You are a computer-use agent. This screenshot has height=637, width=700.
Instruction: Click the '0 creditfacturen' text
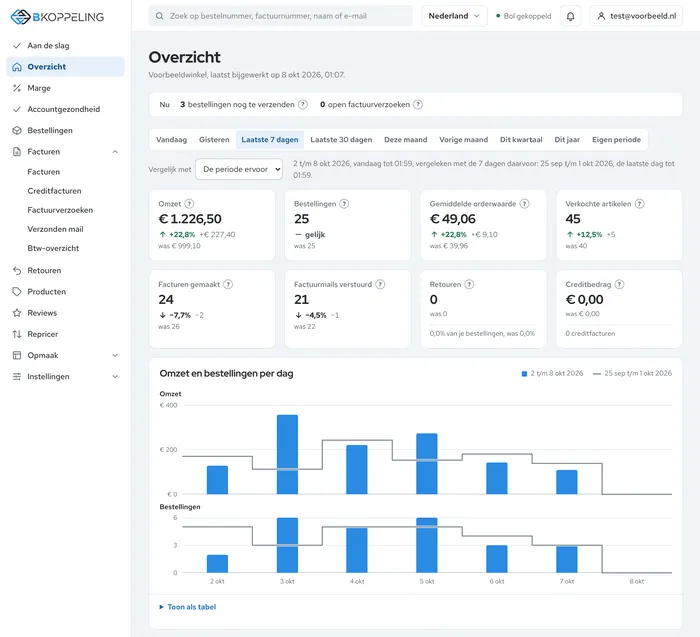(x=590, y=333)
